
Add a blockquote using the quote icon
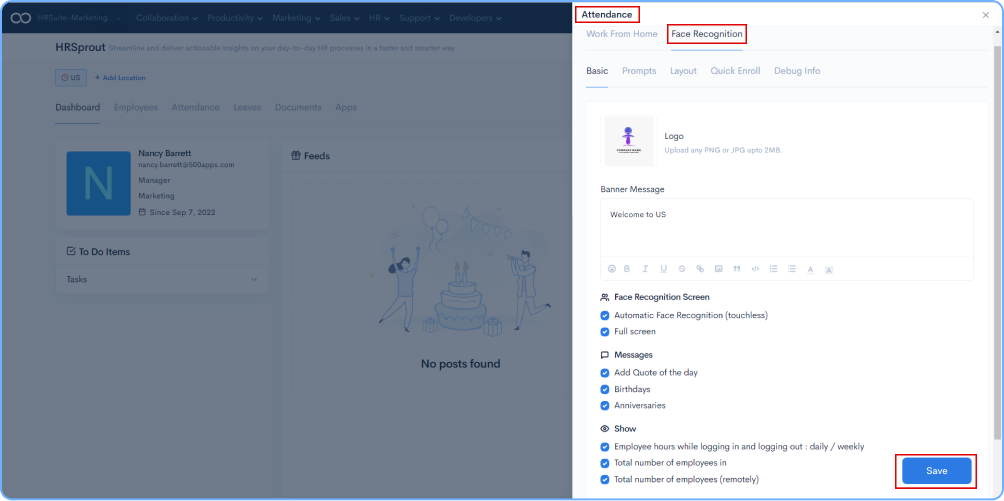point(737,269)
